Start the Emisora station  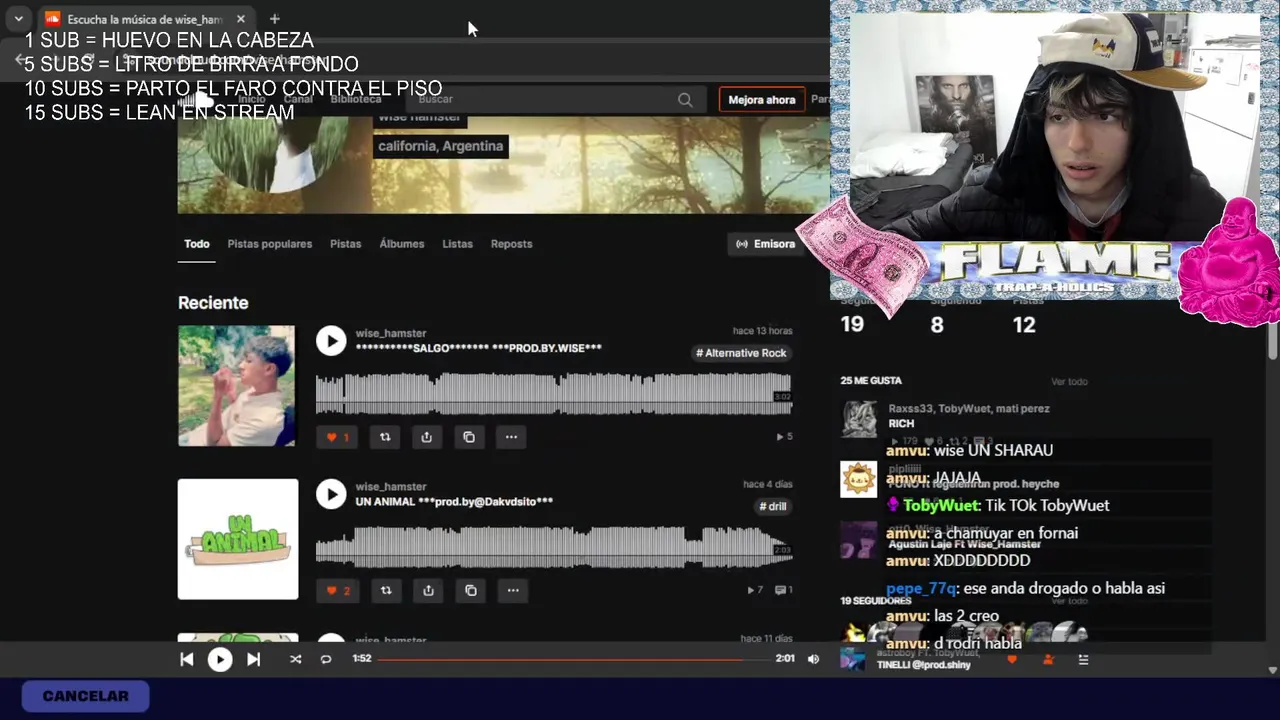(x=766, y=244)
